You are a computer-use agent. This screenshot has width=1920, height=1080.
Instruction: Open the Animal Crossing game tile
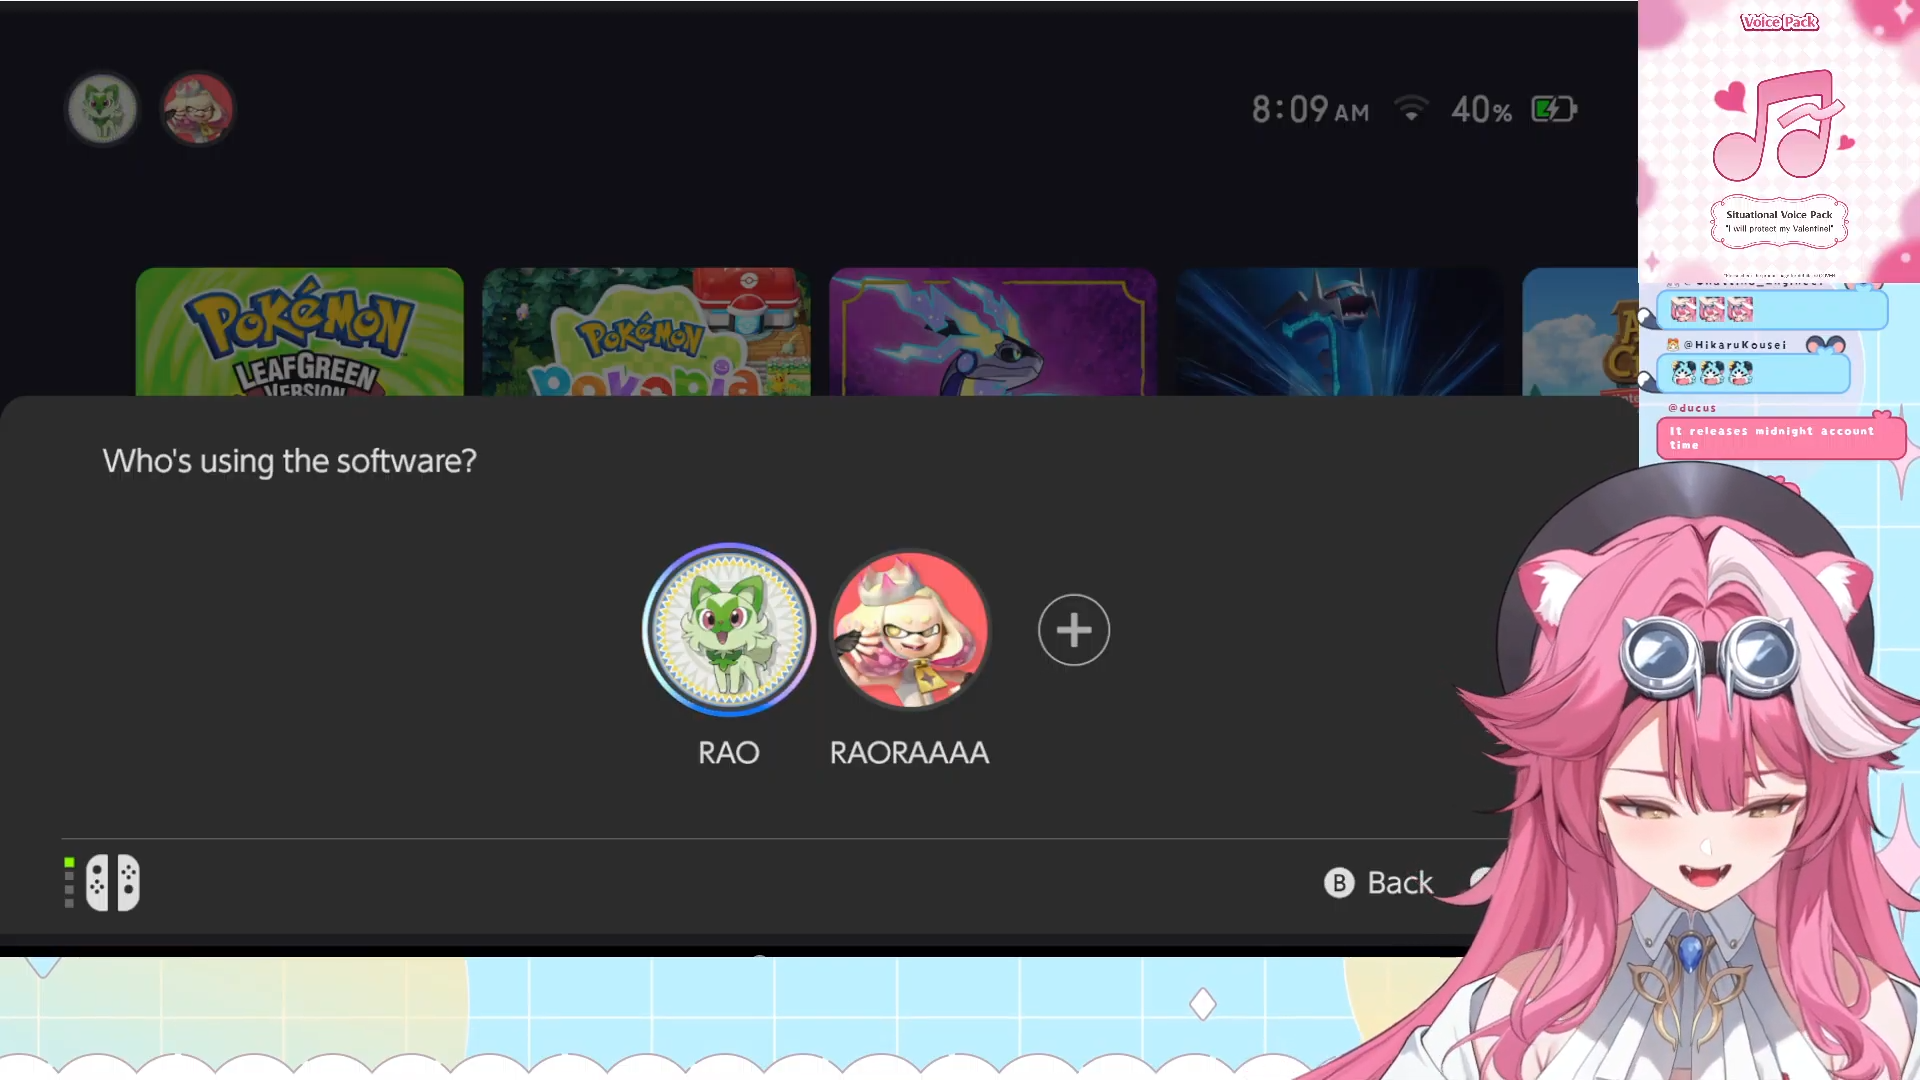click(x=1580, y=332)
